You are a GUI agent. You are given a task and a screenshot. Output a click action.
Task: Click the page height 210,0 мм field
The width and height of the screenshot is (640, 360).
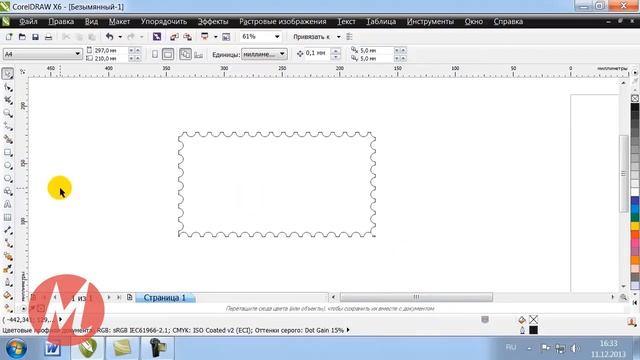coord(111,58)
